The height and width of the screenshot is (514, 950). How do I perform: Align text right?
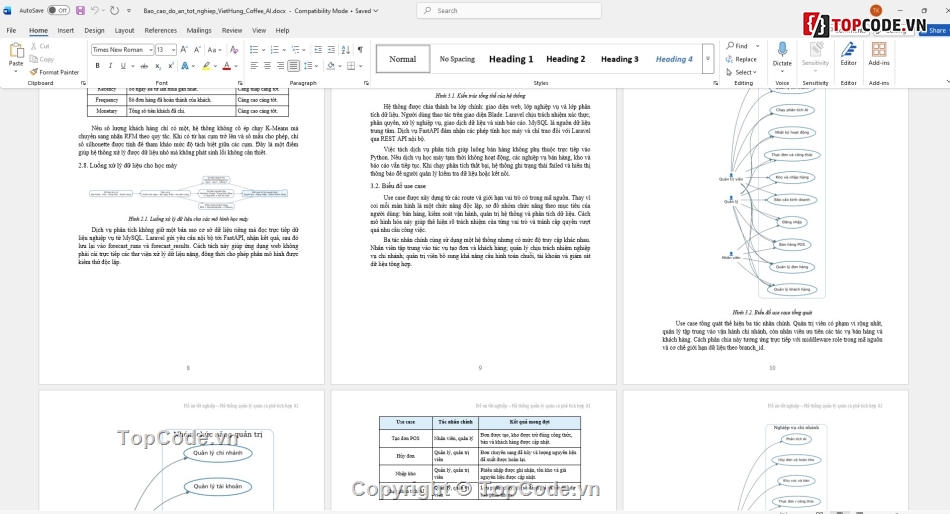tap(280, 65)
